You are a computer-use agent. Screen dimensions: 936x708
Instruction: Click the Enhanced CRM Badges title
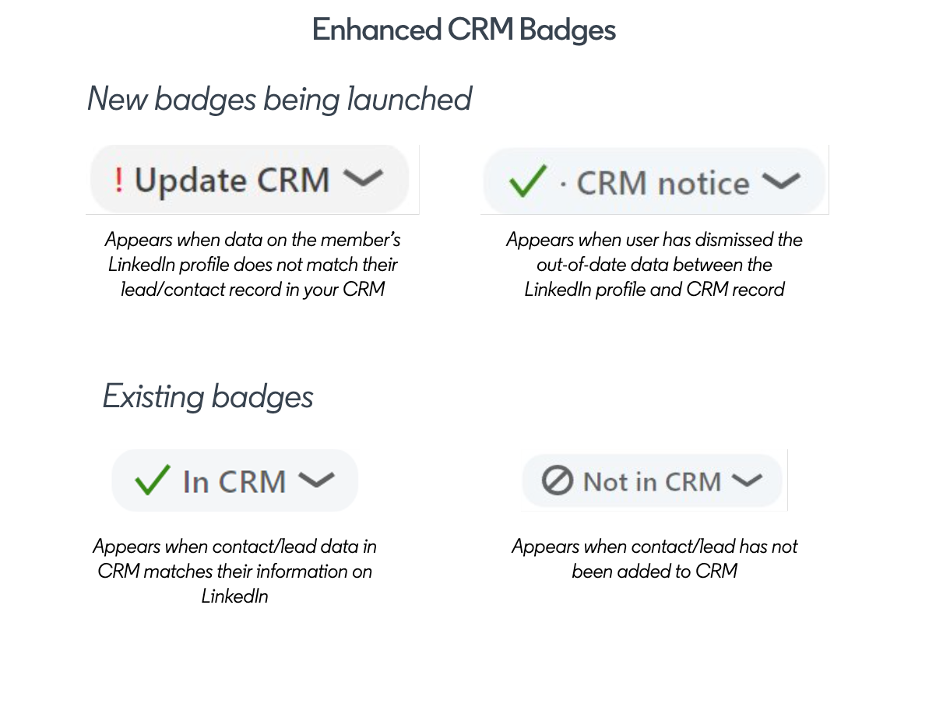[464, 30]
